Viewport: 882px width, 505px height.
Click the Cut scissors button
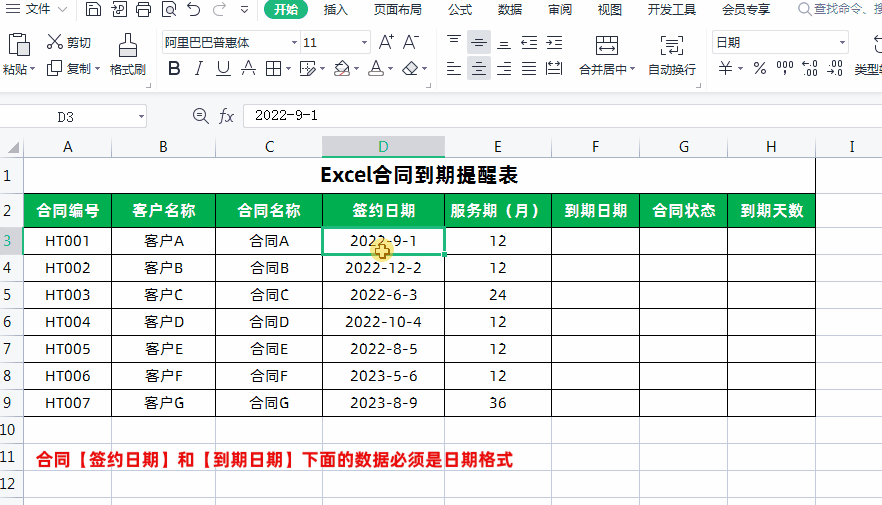pyautogui.click(x=69, y=42)
